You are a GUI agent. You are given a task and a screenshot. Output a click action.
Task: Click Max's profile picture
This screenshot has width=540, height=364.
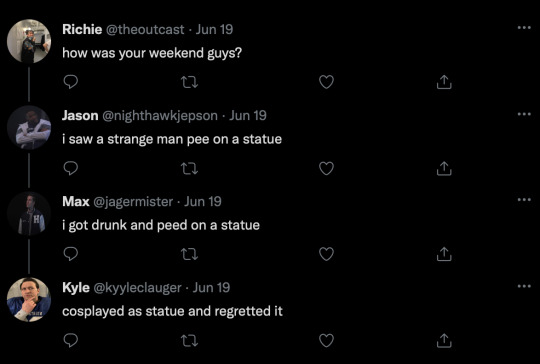point(29,214)
